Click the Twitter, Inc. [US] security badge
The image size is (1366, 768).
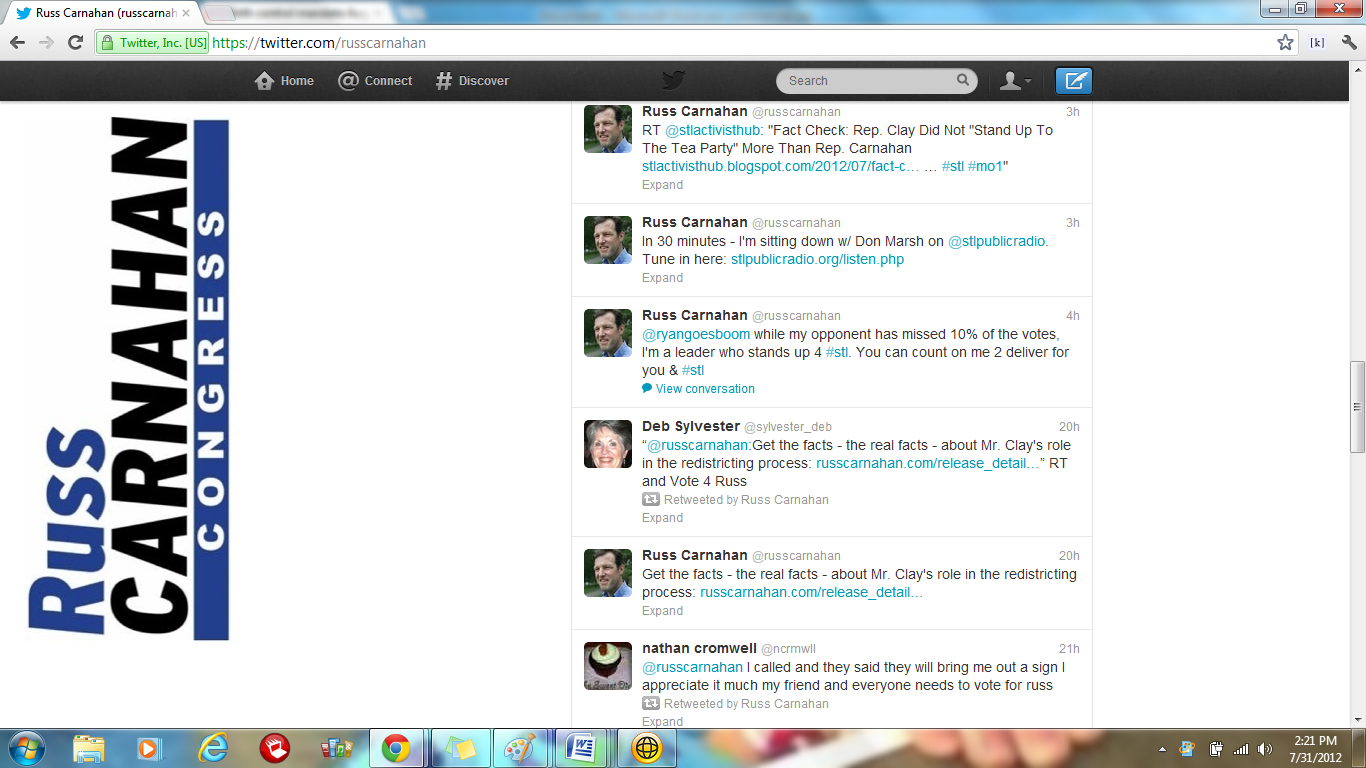153,43
